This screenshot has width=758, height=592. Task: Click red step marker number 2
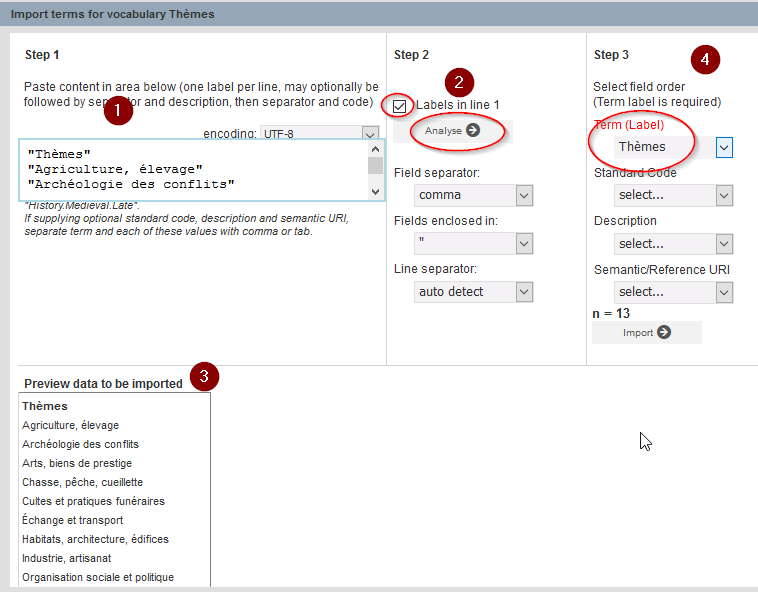pos(459,82)
